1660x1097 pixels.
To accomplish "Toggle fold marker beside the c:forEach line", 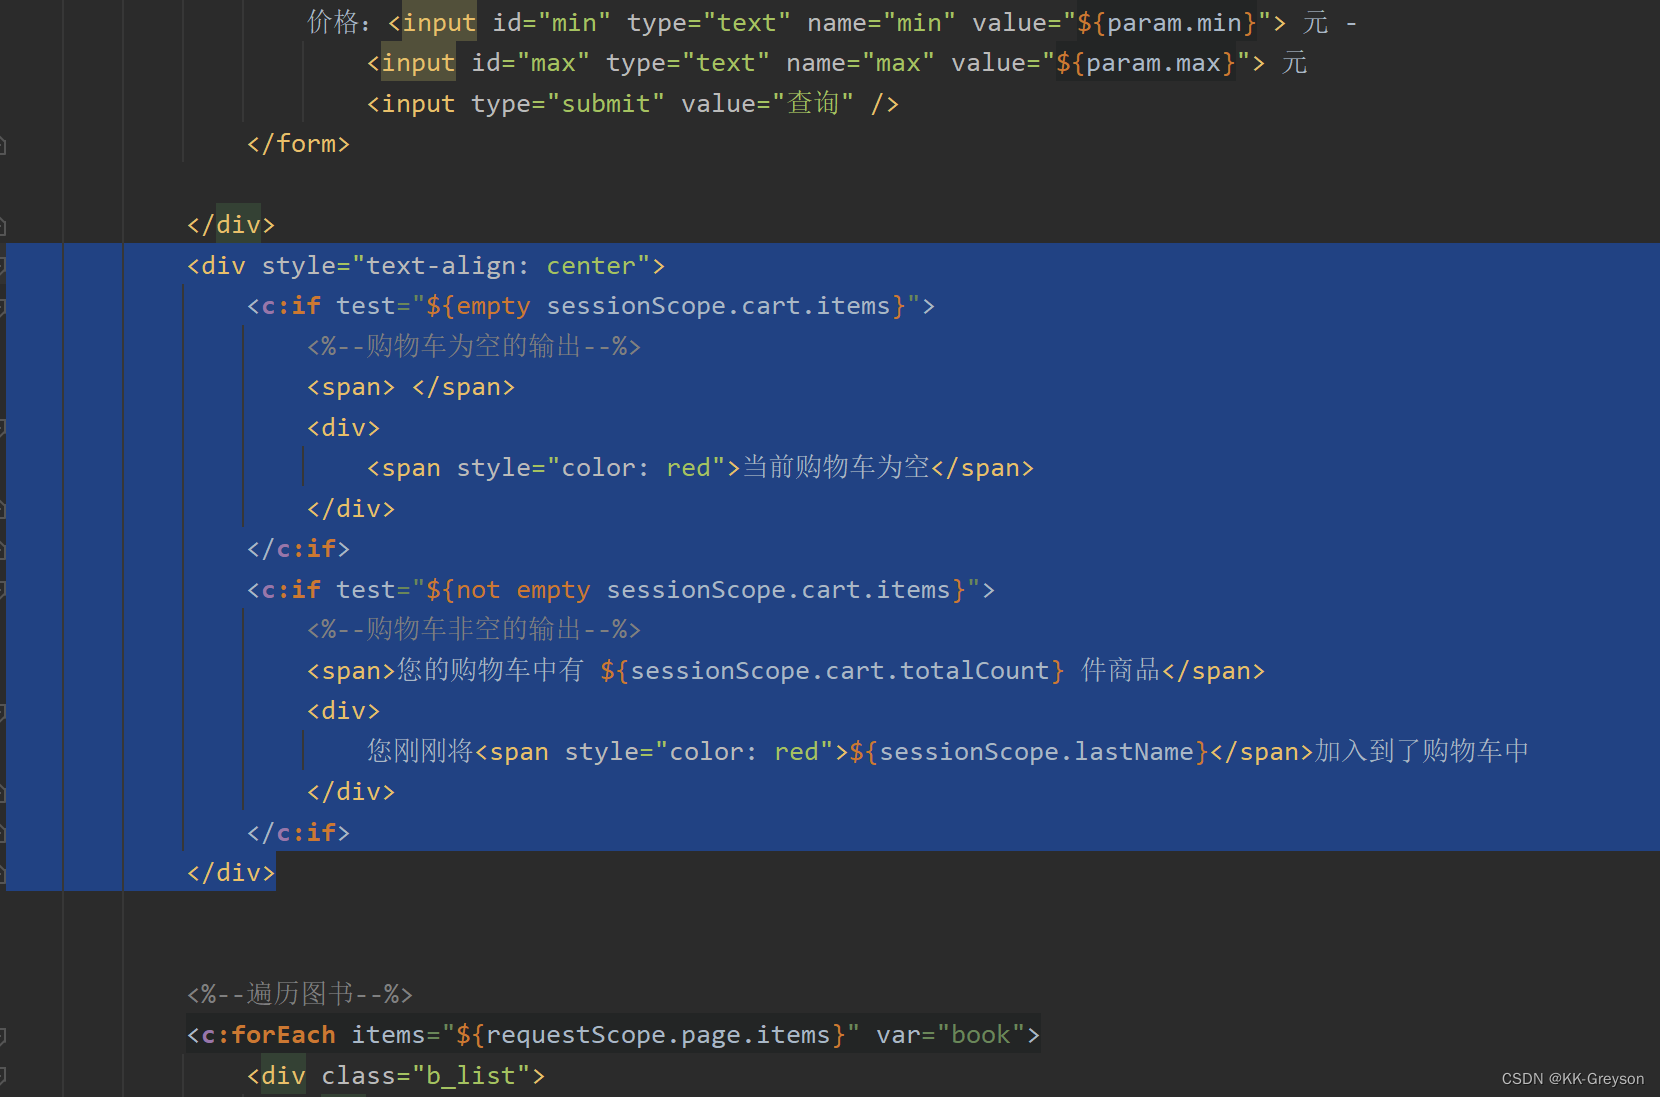I will click(x=3, y=1036).
